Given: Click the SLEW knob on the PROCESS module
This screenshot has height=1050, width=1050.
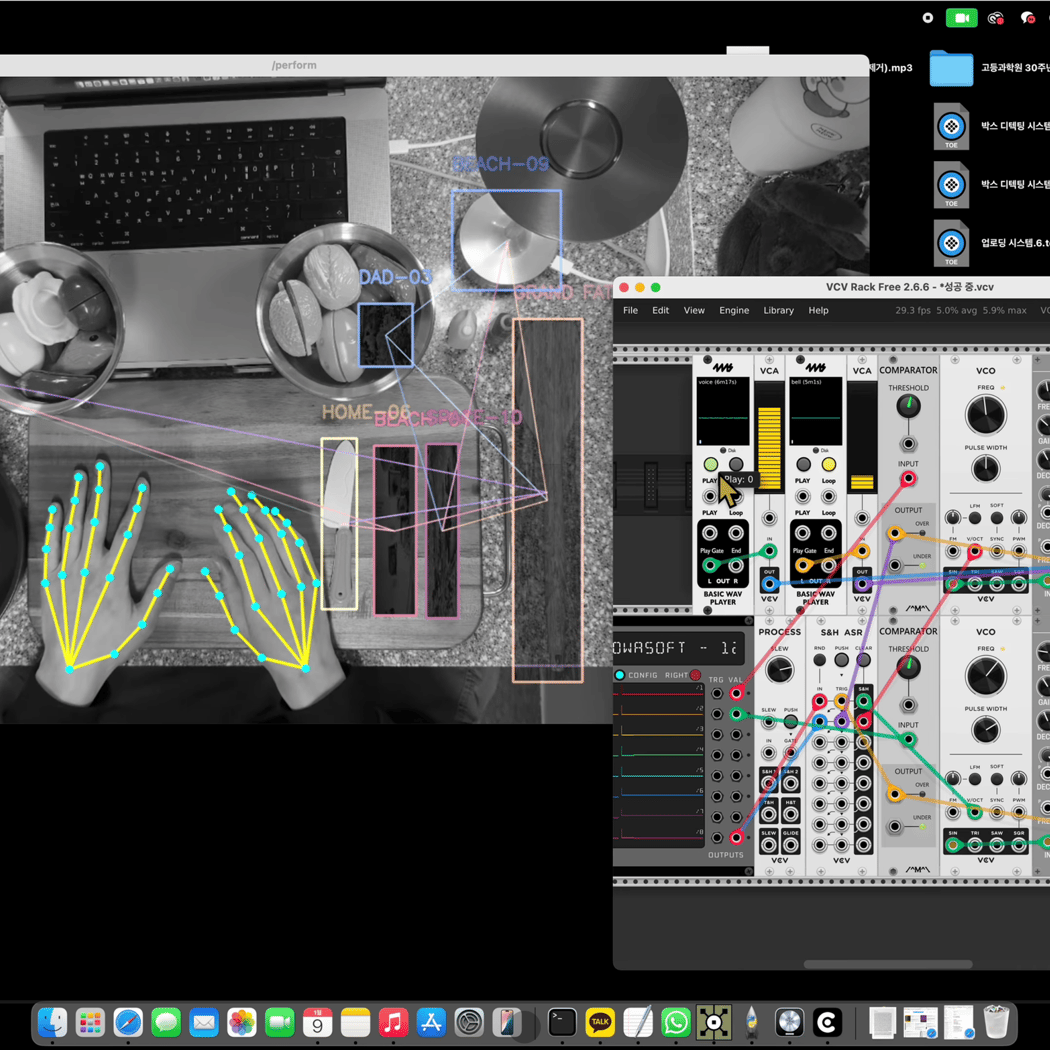Looking at the screenshot, I should click(x=779, y=670).
